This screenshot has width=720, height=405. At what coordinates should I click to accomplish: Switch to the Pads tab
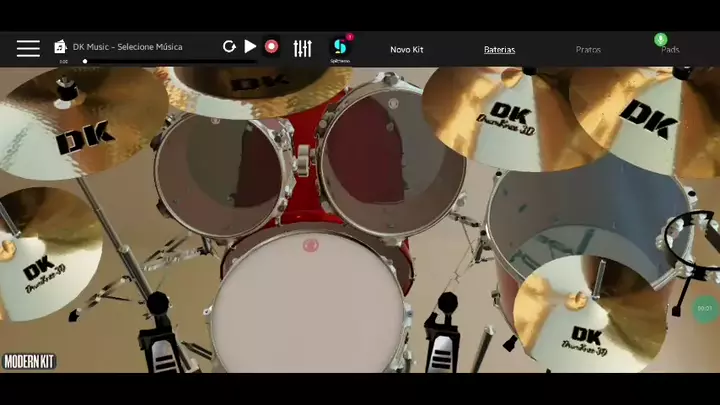[x=670, y=50]
